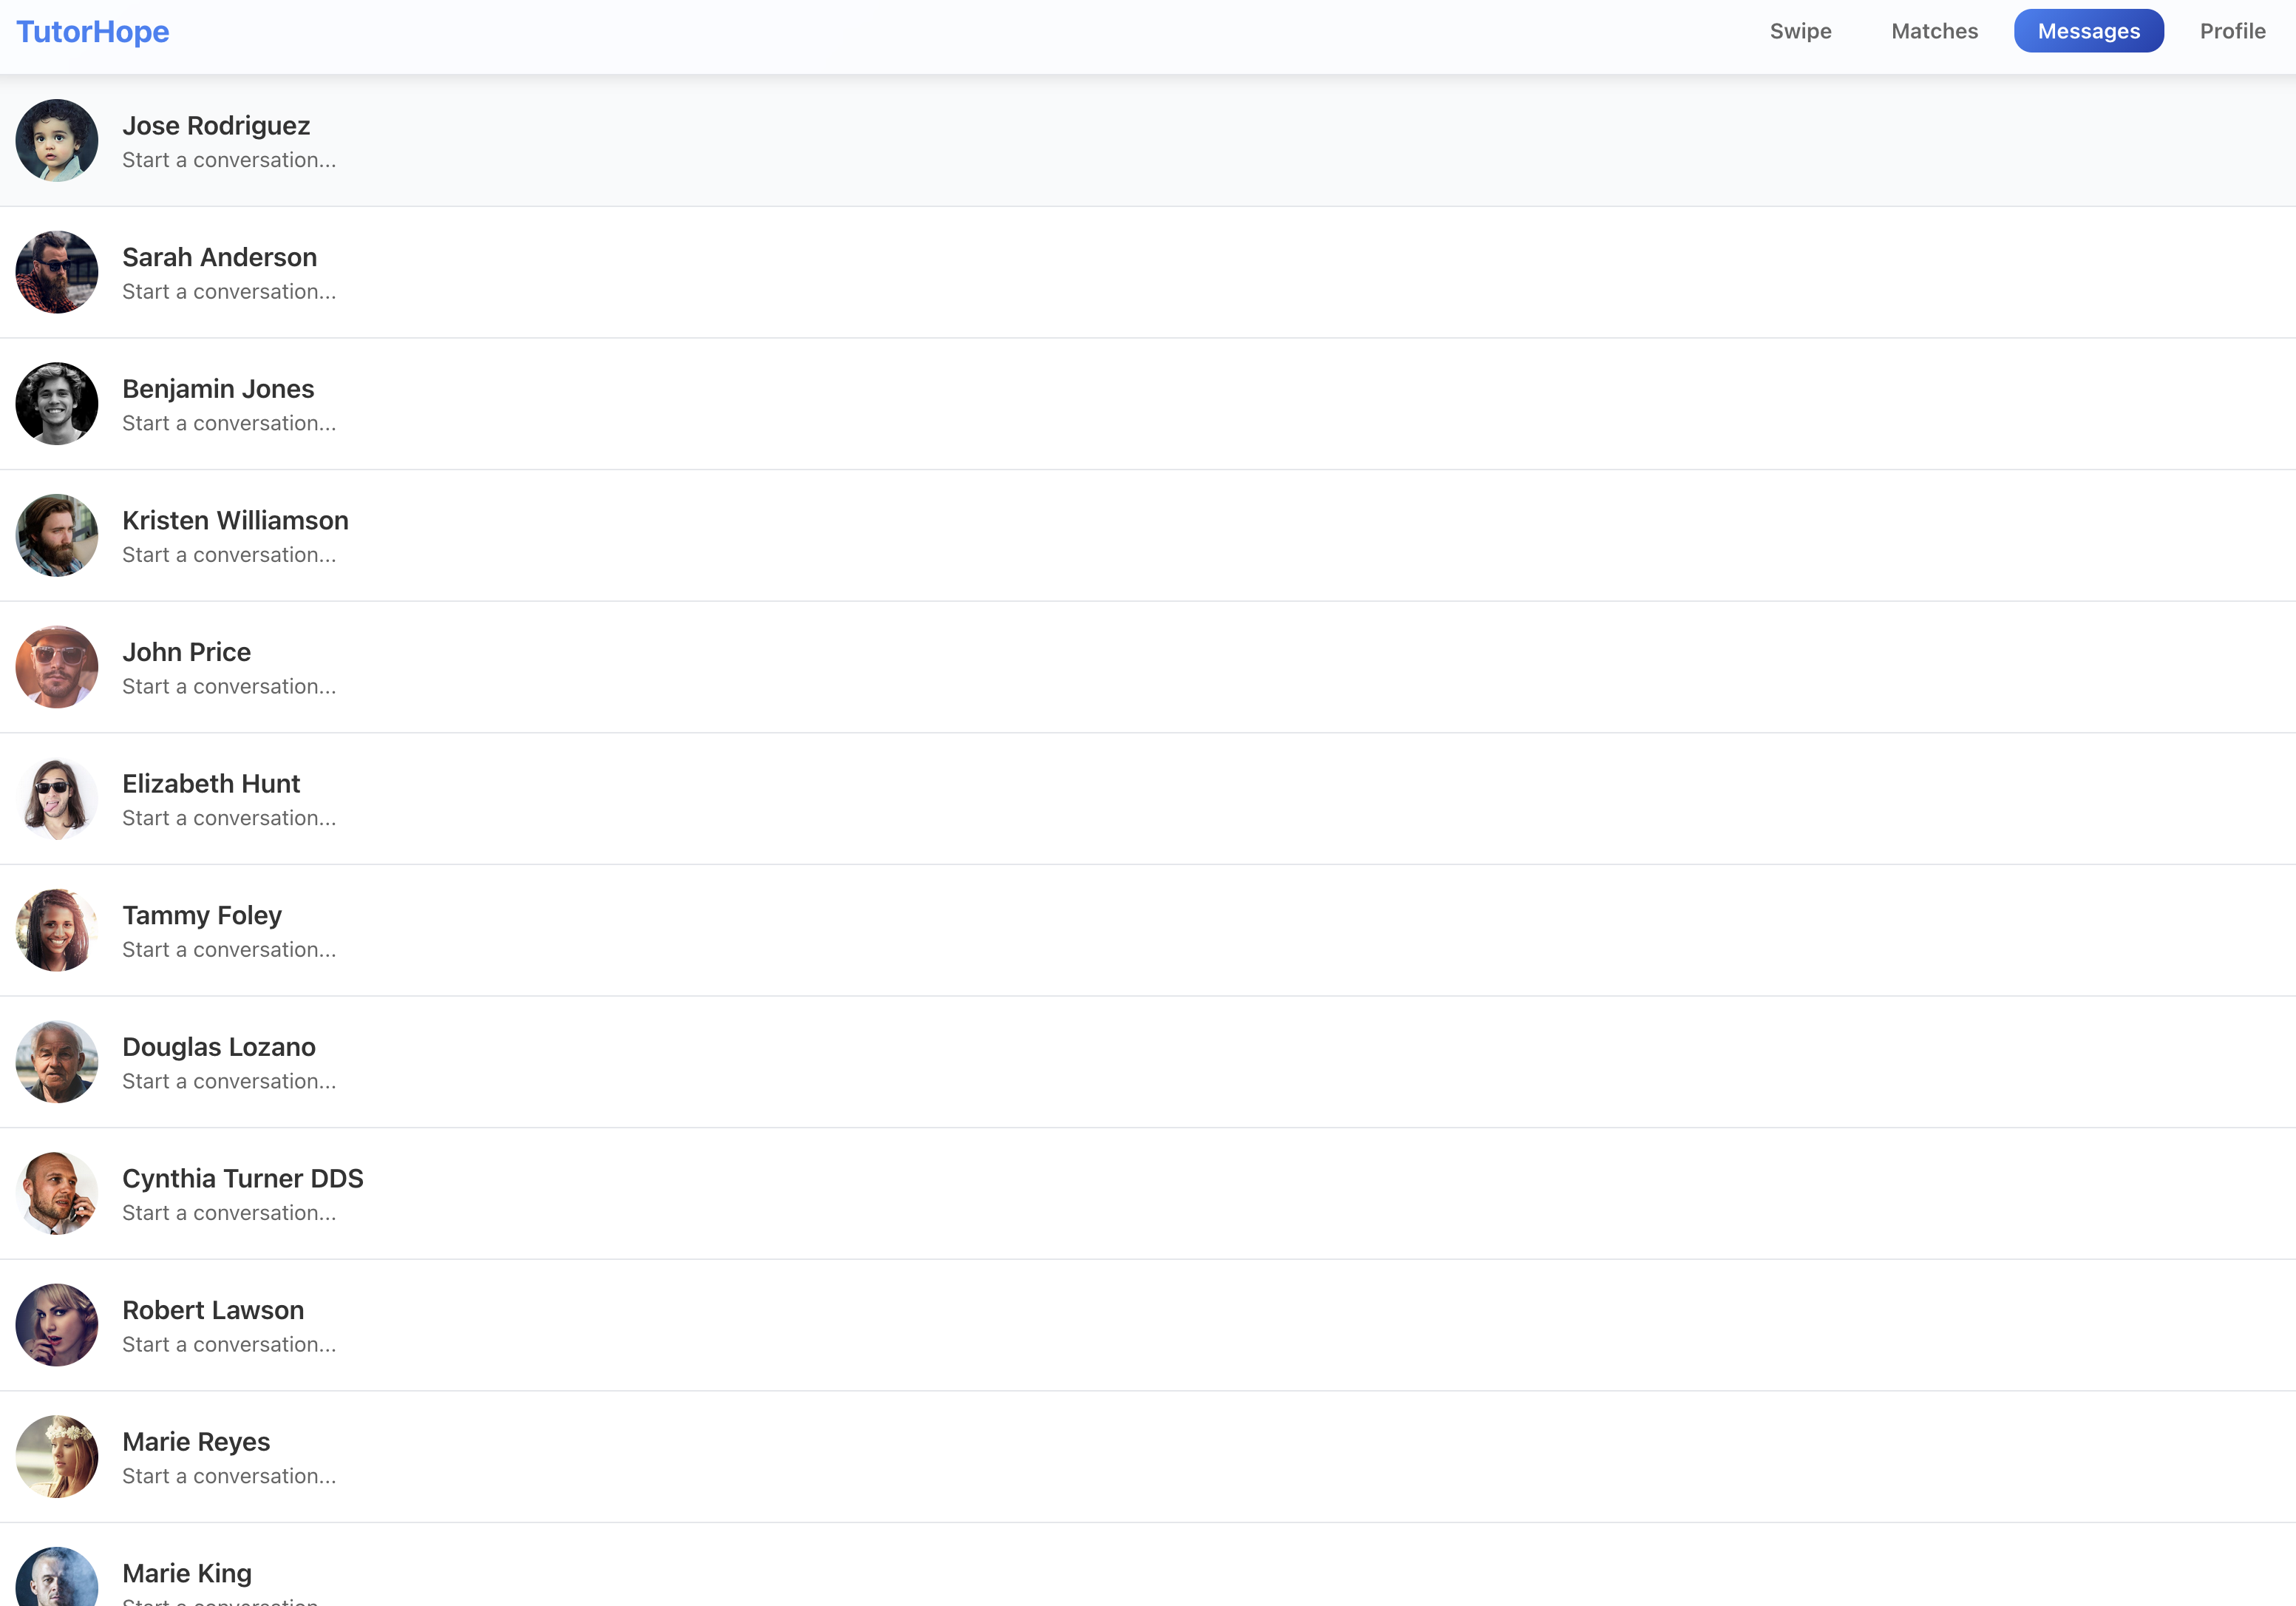Click the TutorHope logo
The height and width of the screenshot is (1606, 2296).
click(92, 32)
